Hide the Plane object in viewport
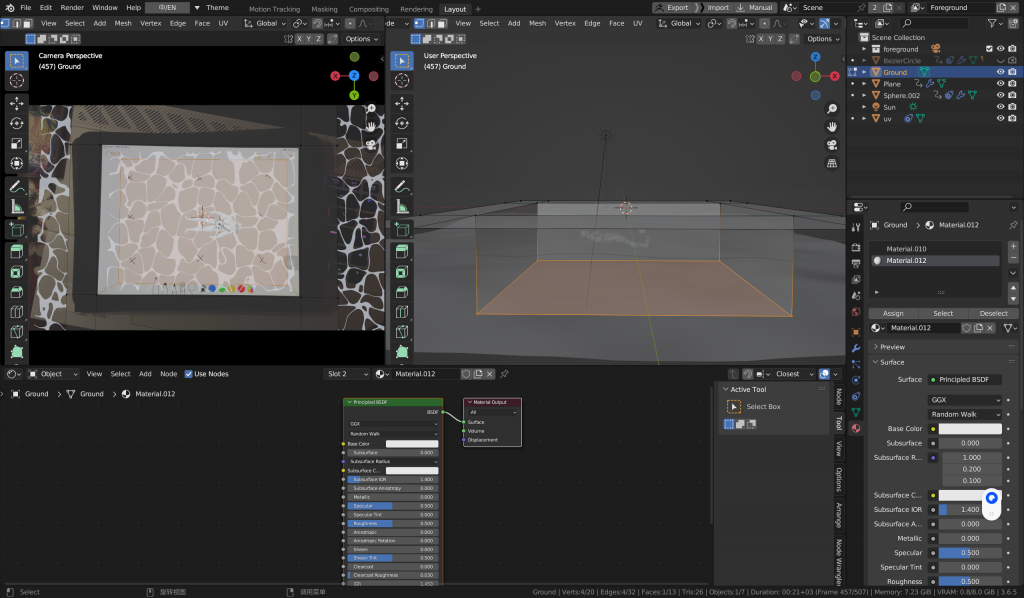This screenshot has width=1024, height=598. [x=999, y=84]
